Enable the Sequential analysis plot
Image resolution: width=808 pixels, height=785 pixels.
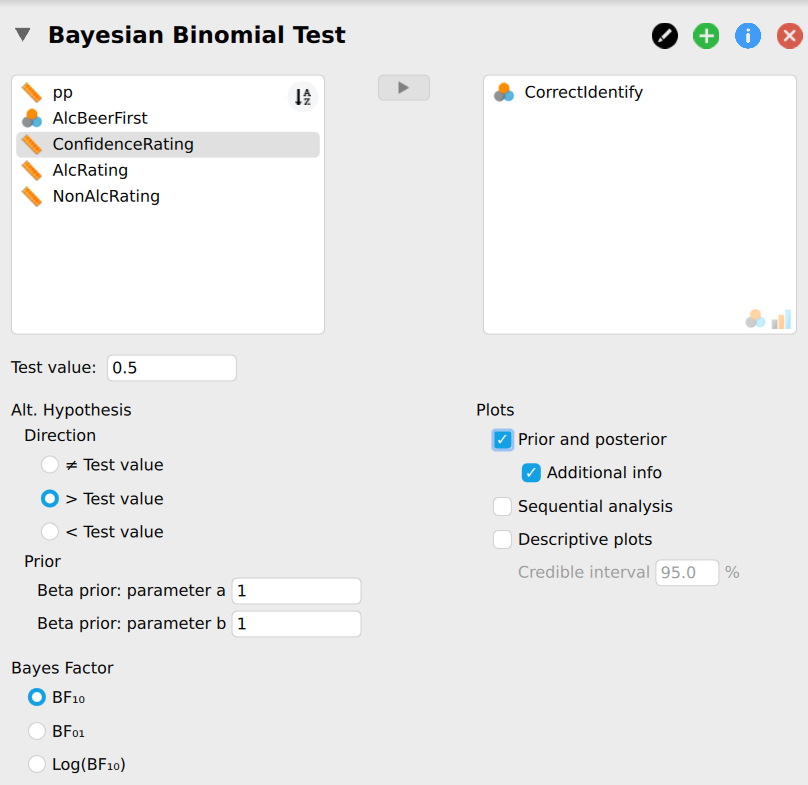pos(503,506)
